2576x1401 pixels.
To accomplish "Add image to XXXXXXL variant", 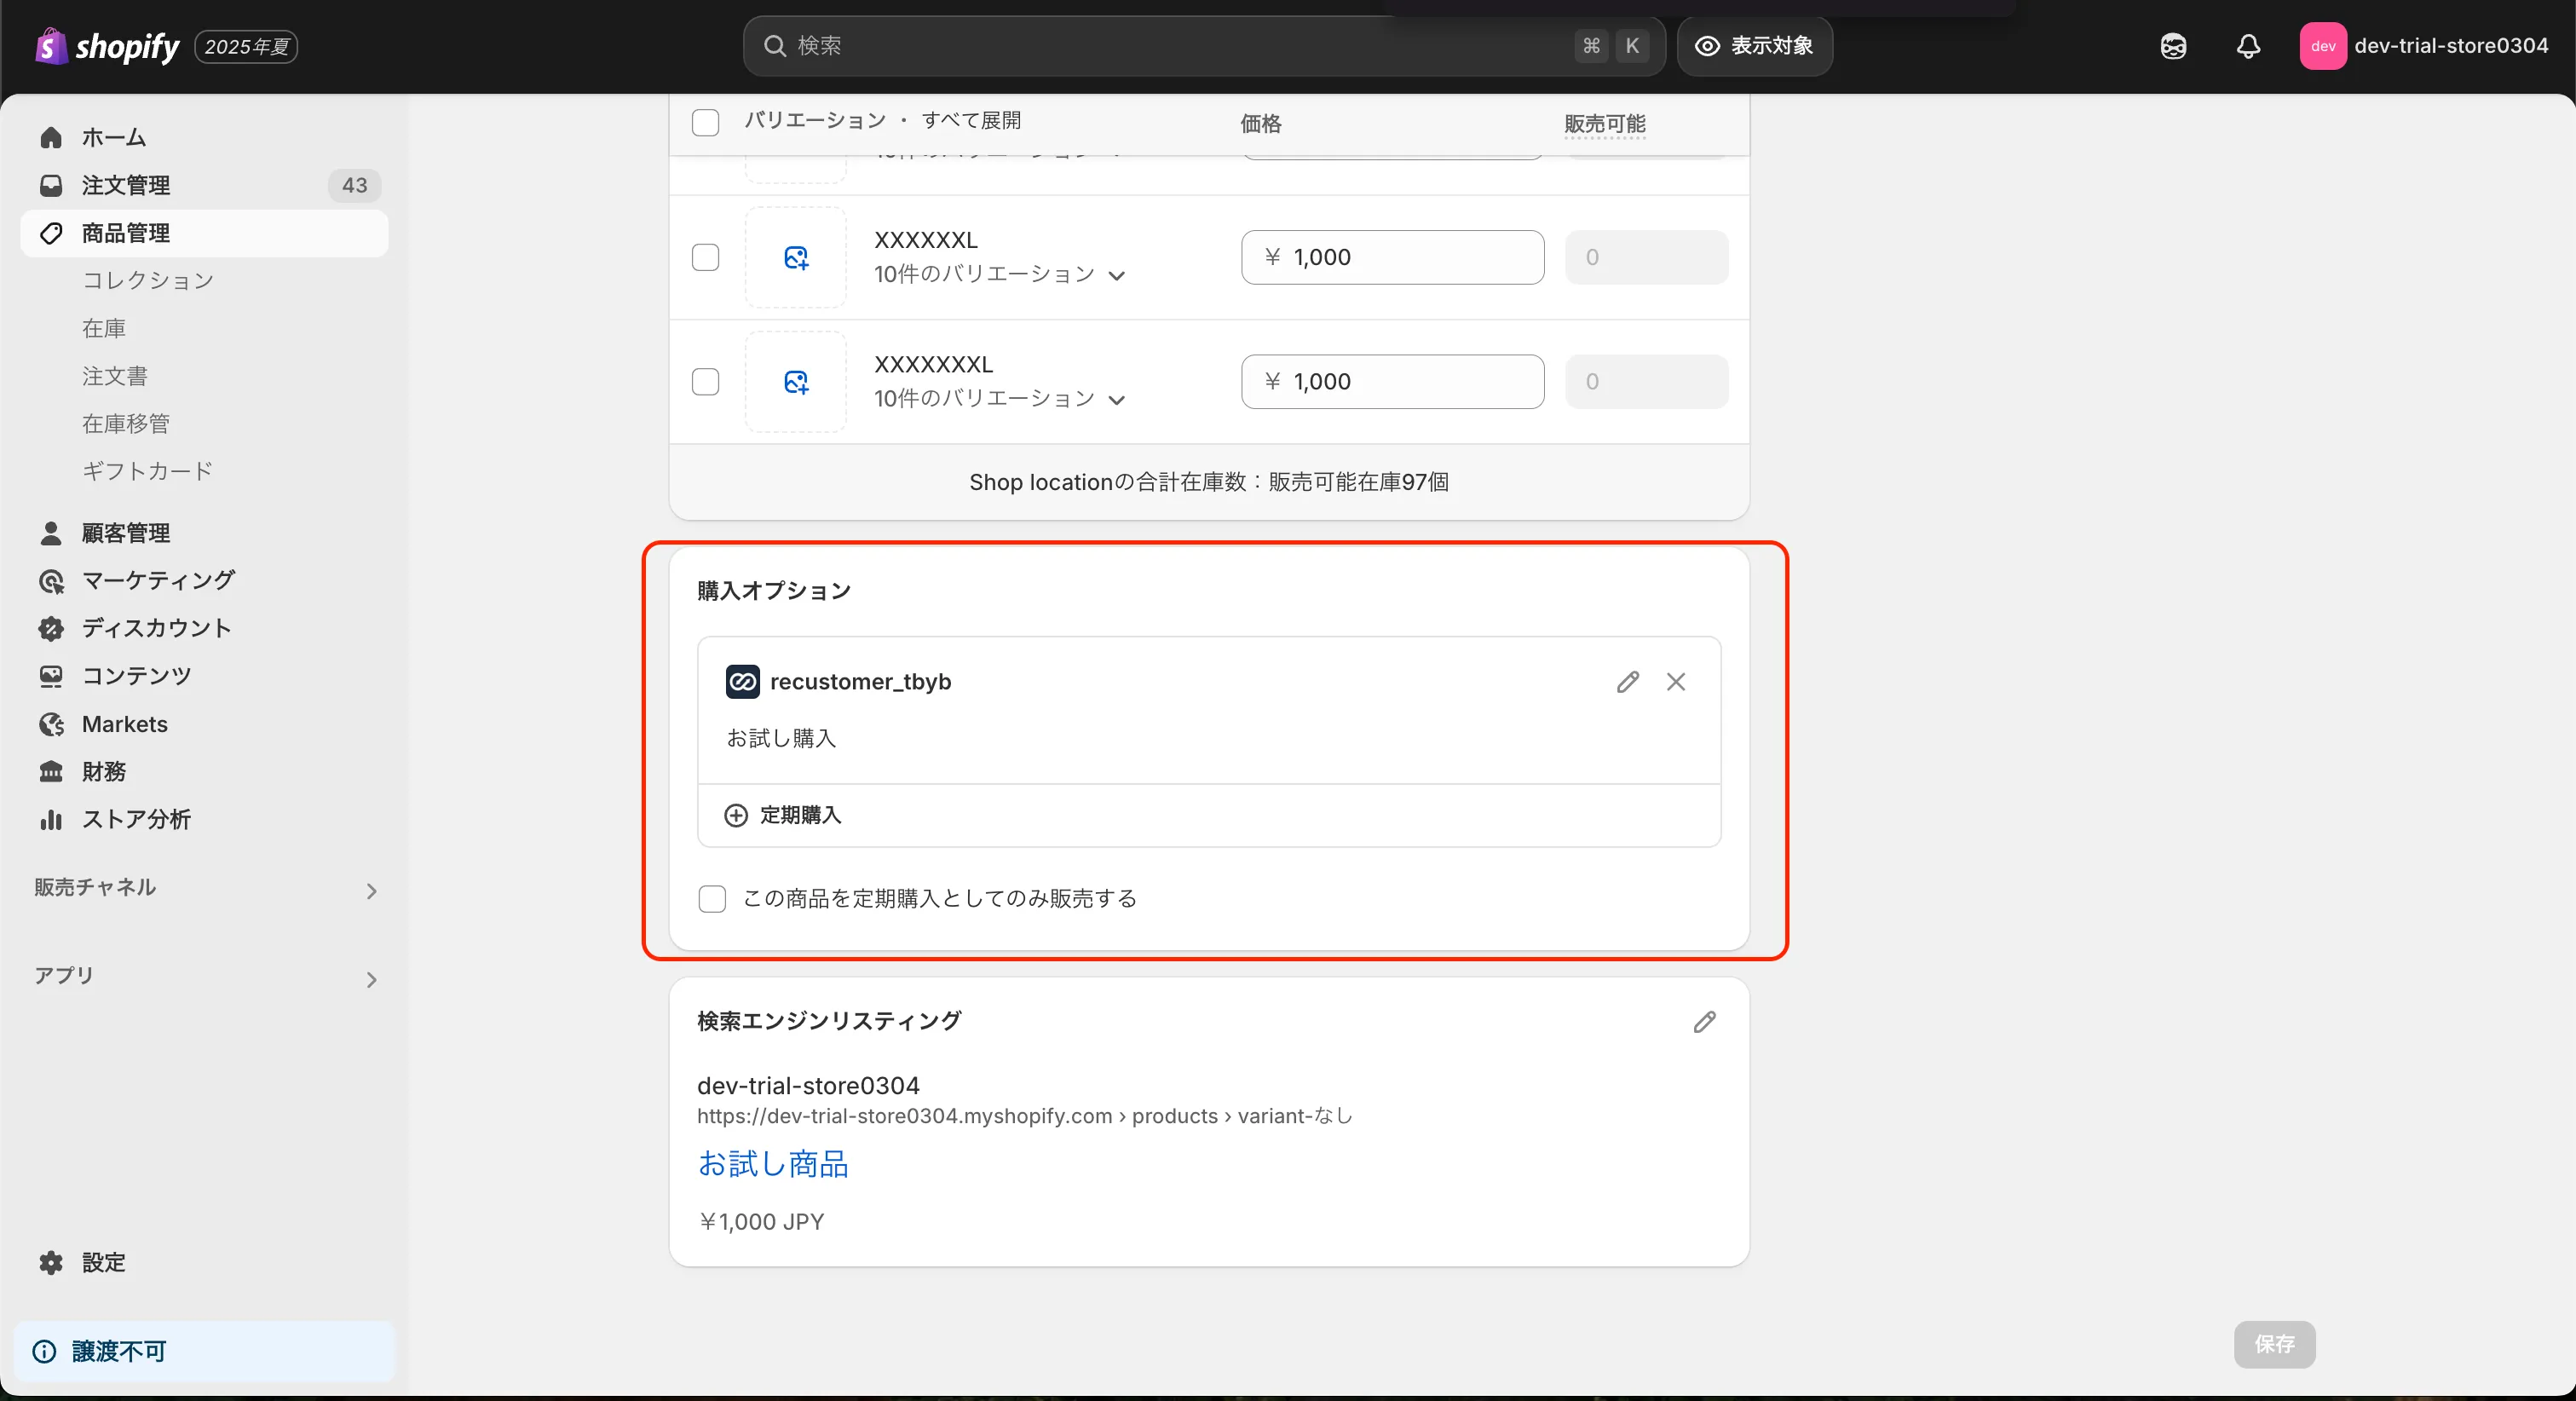I will 796,257.
